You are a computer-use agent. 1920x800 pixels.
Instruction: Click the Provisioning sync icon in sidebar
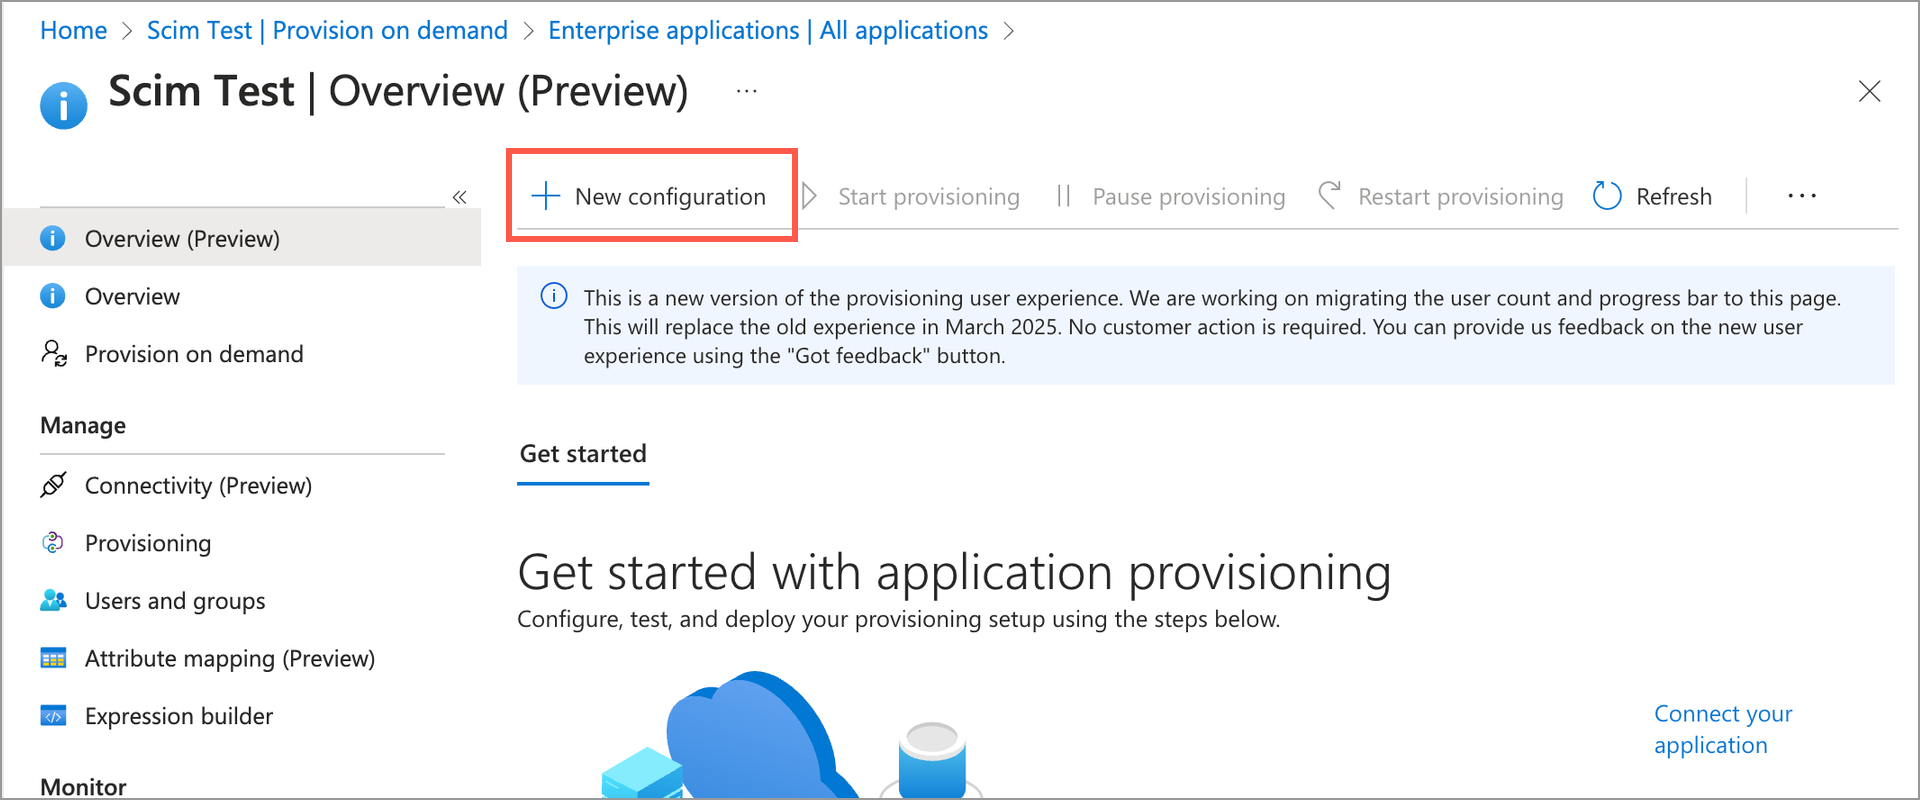[x=53, y=543]
